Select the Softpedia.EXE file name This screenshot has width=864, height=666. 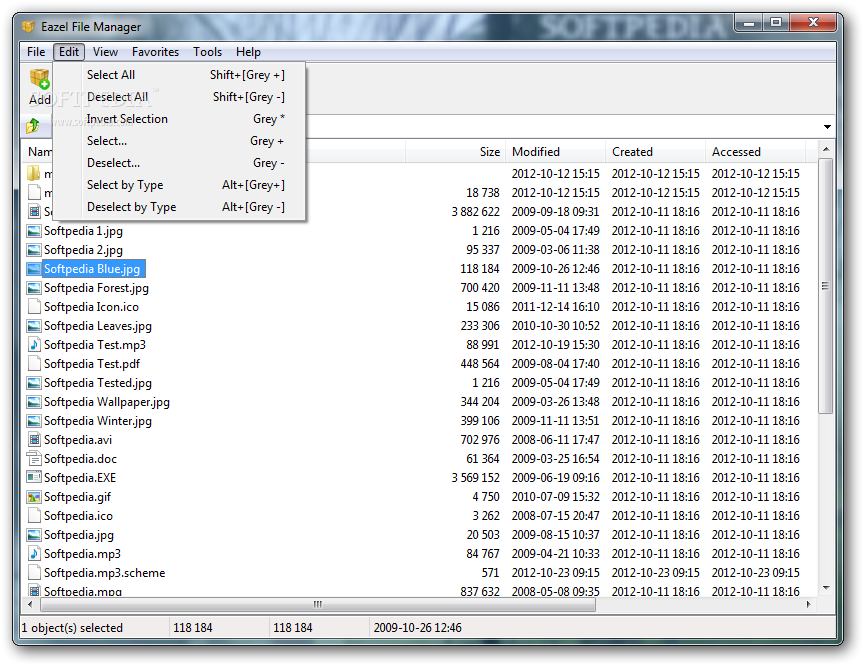point(80,478)
